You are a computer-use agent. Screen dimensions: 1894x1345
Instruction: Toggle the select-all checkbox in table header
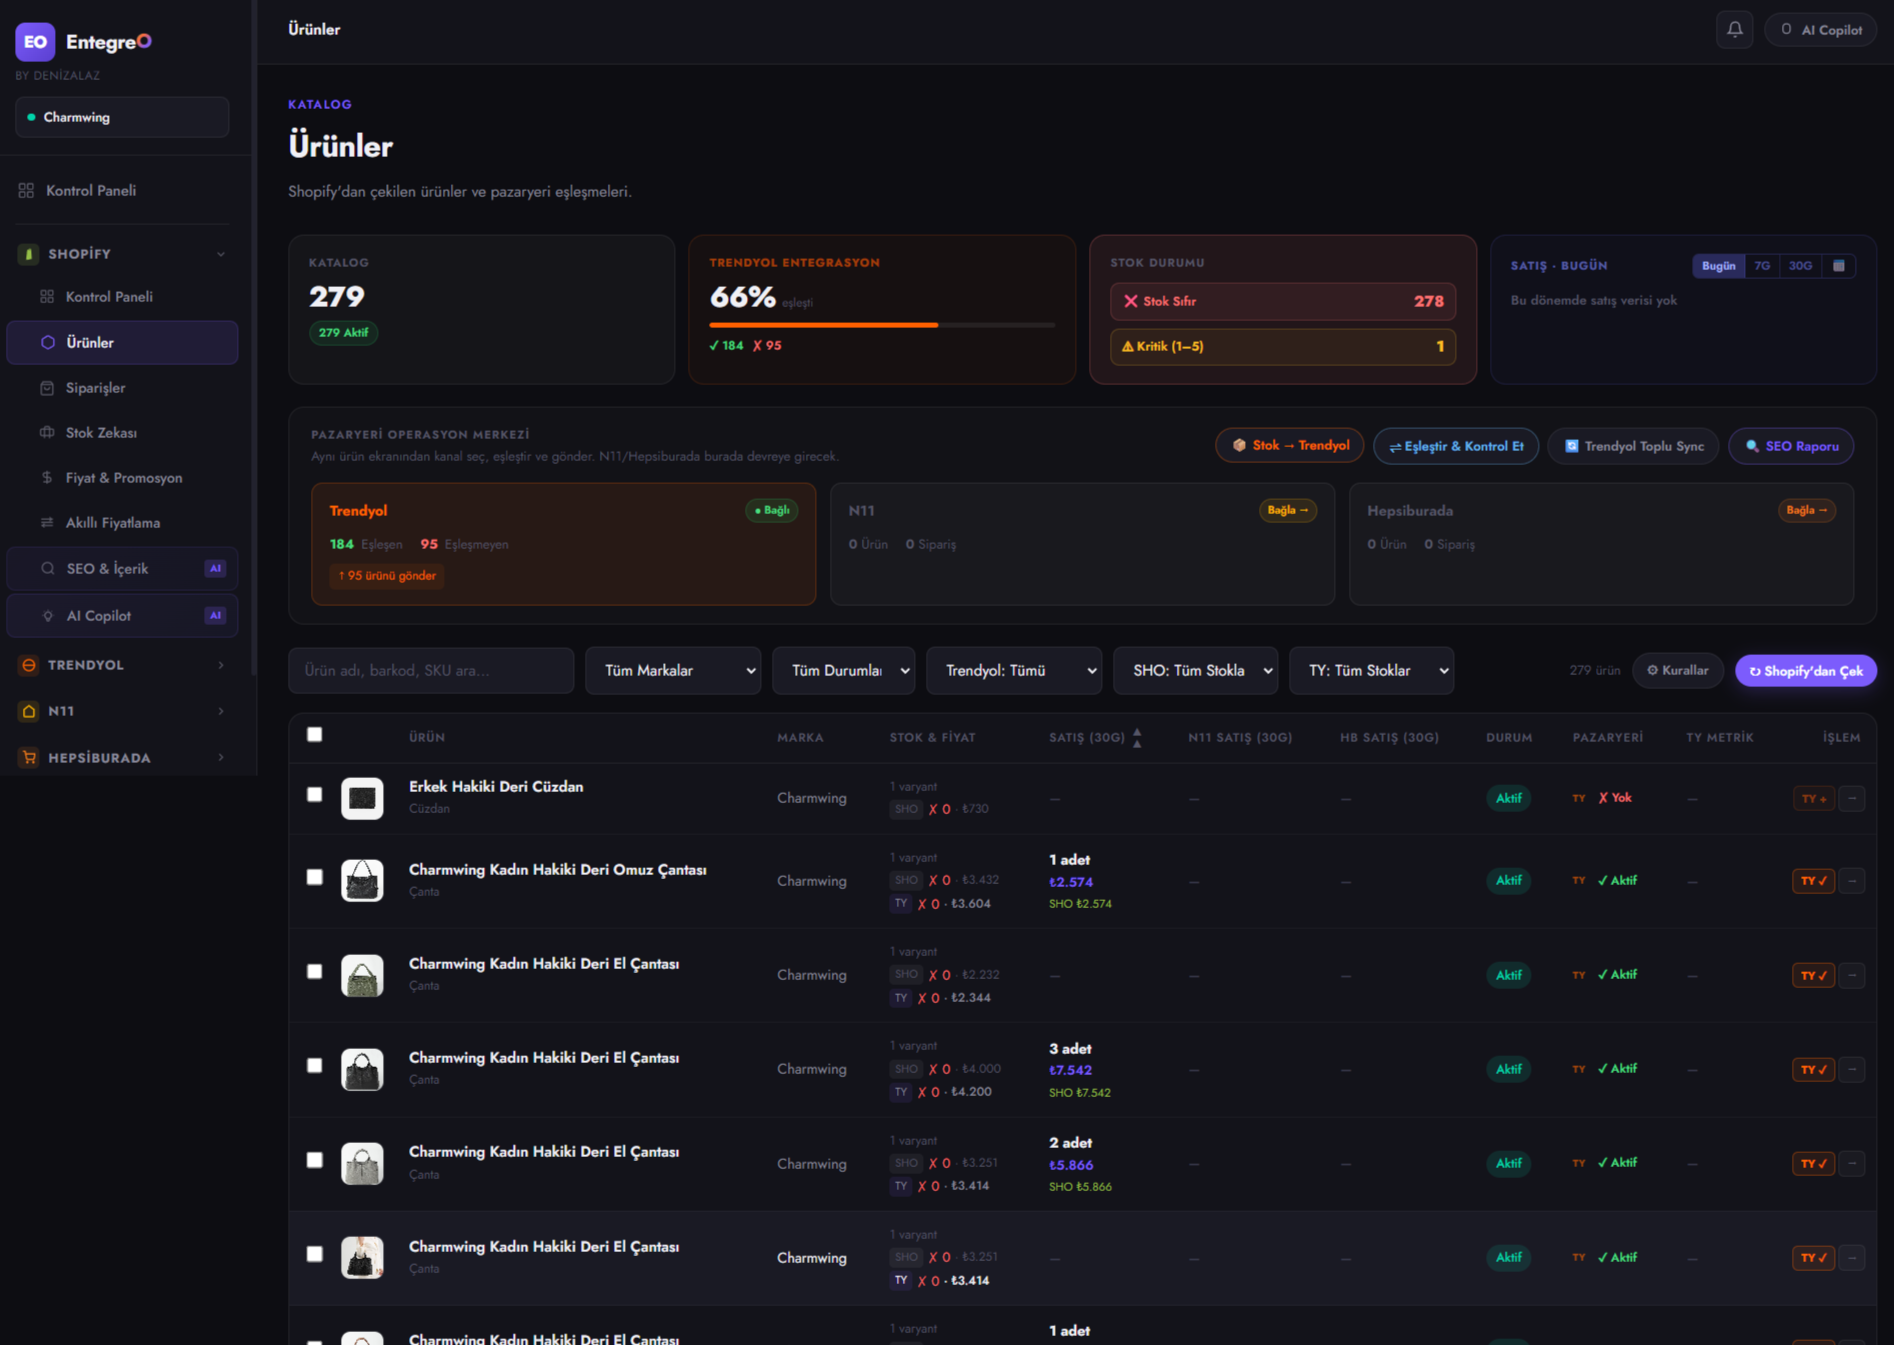pos(315,735)
